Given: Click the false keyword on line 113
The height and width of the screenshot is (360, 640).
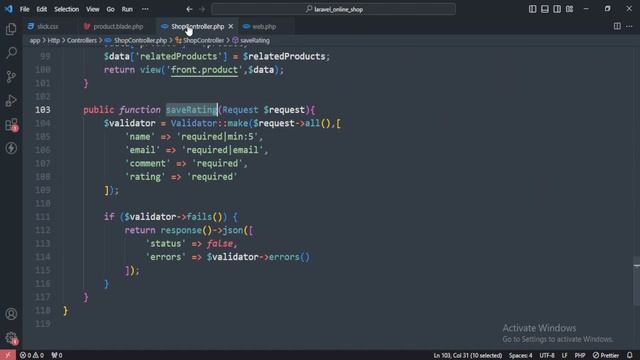Looking at the screenshot, I should tap(220, 244).
